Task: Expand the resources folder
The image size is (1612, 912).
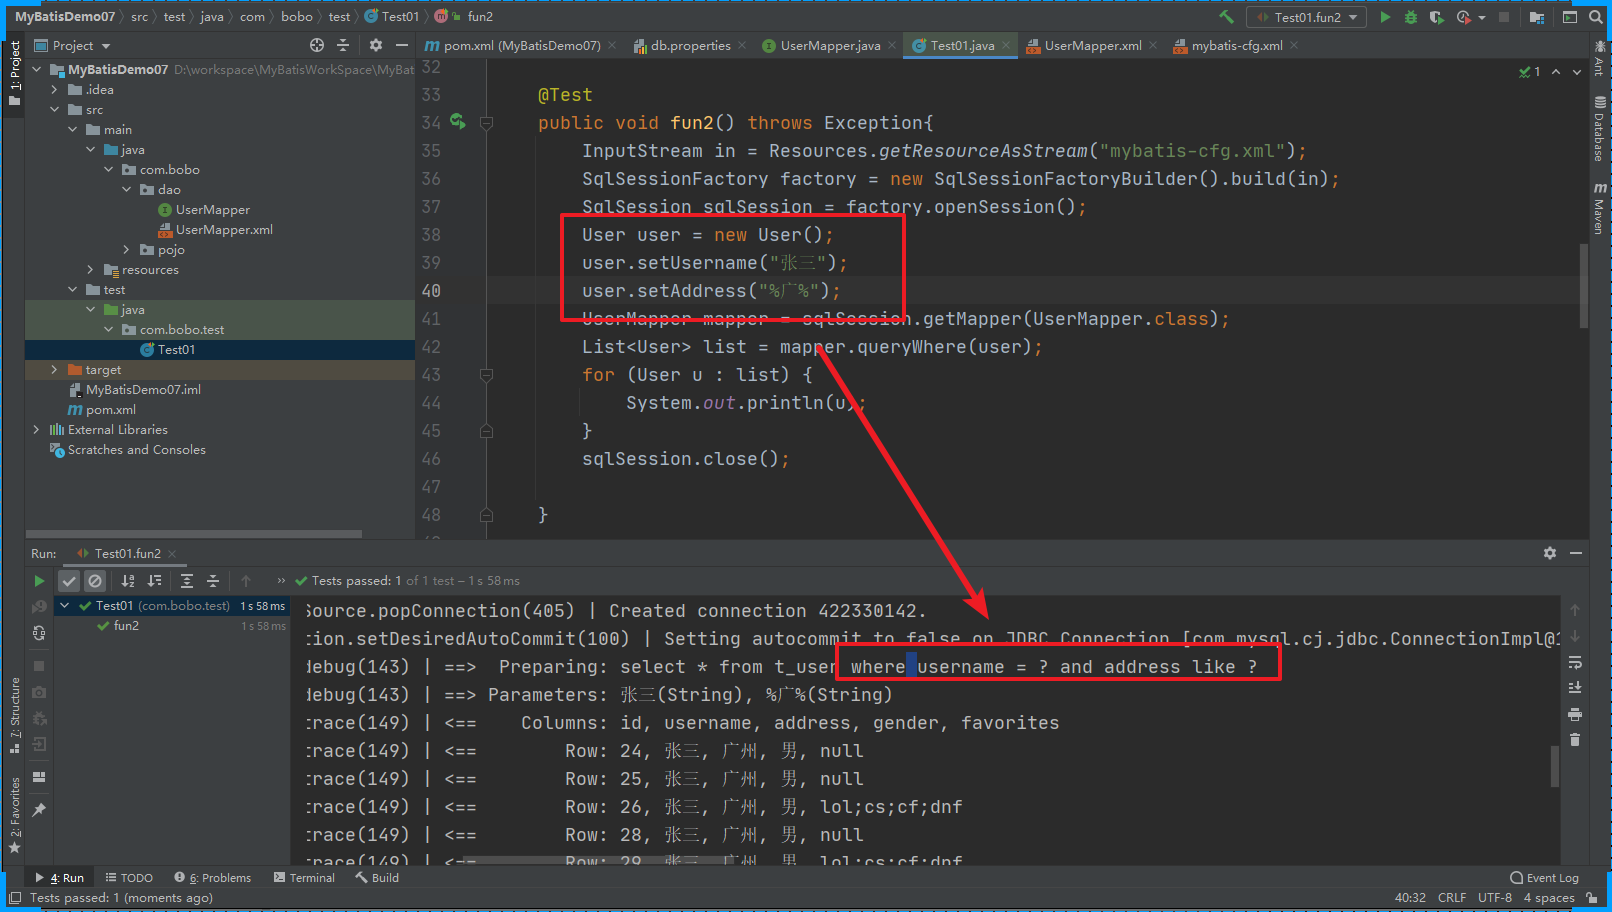Action: click(91, 270)
